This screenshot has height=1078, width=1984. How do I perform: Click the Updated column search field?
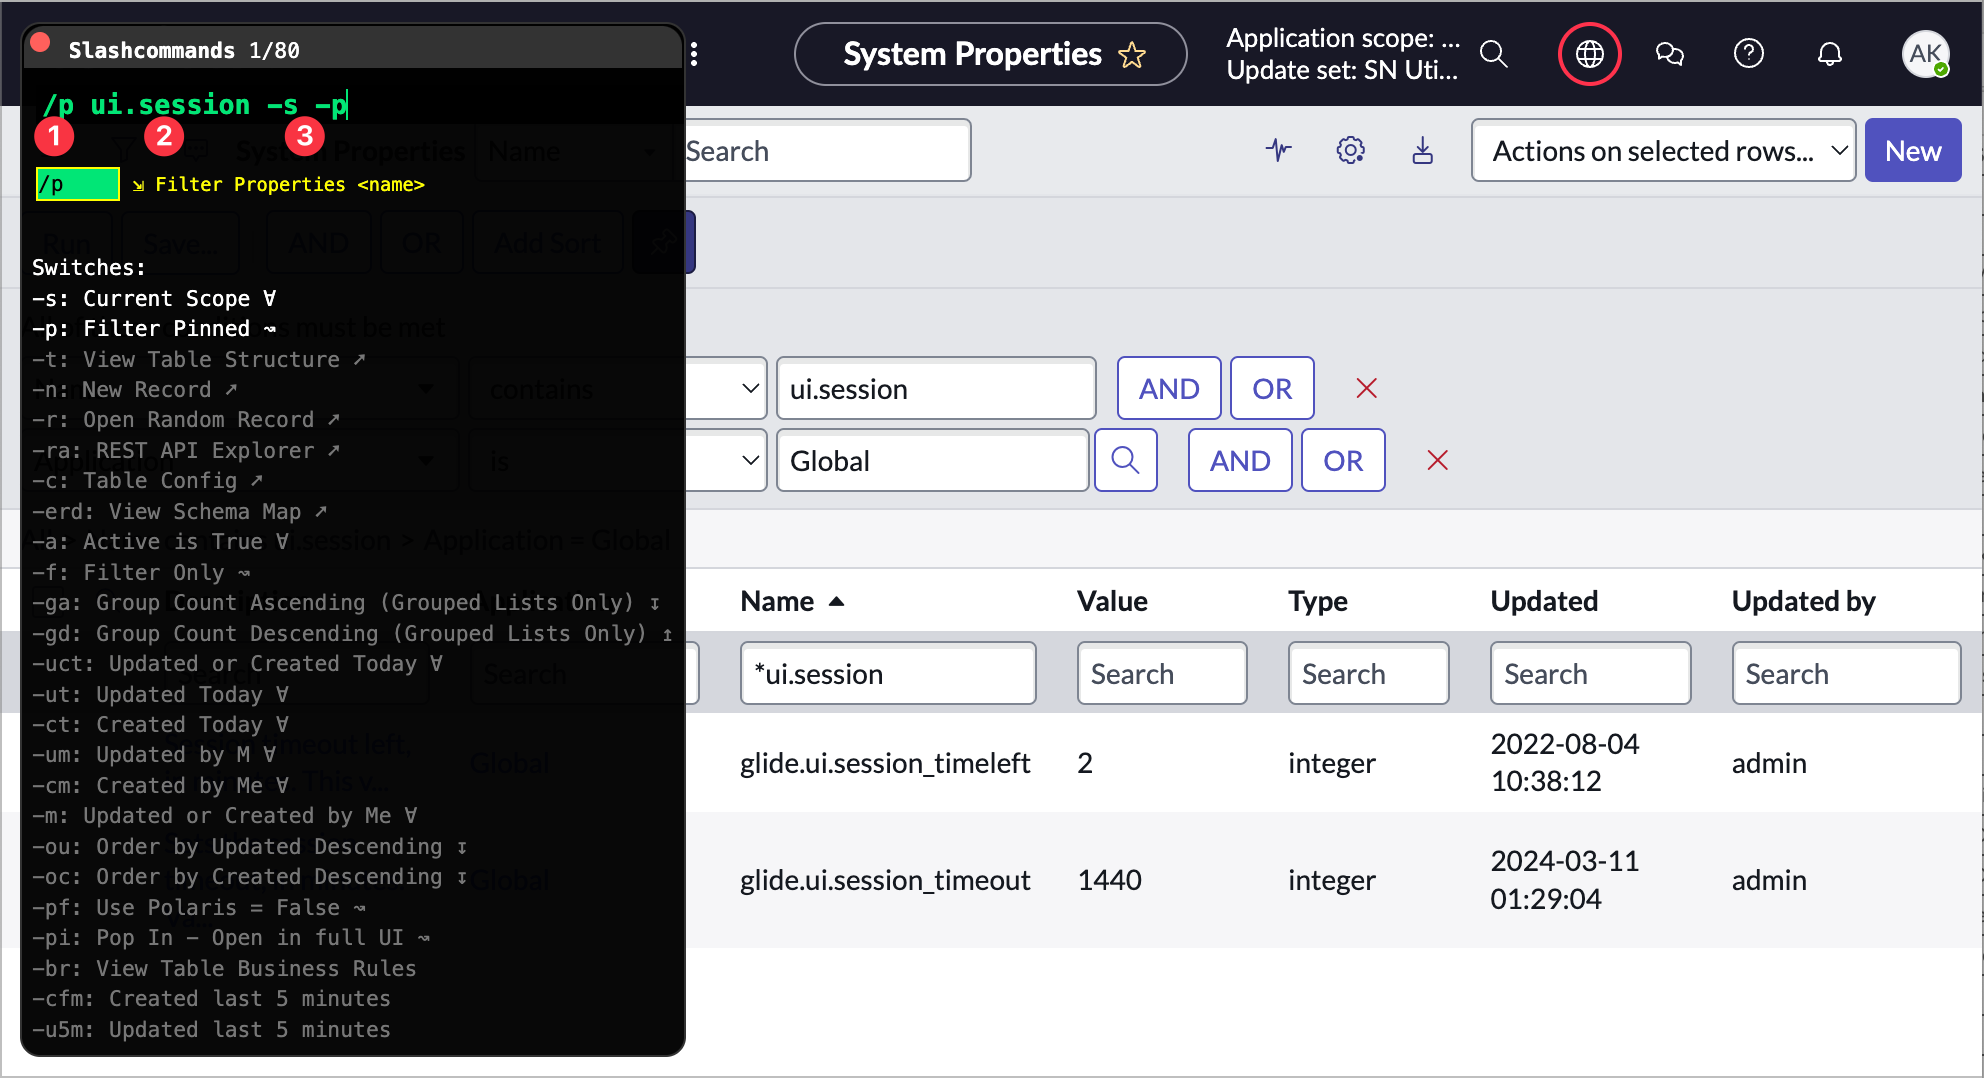point(1590,673)
